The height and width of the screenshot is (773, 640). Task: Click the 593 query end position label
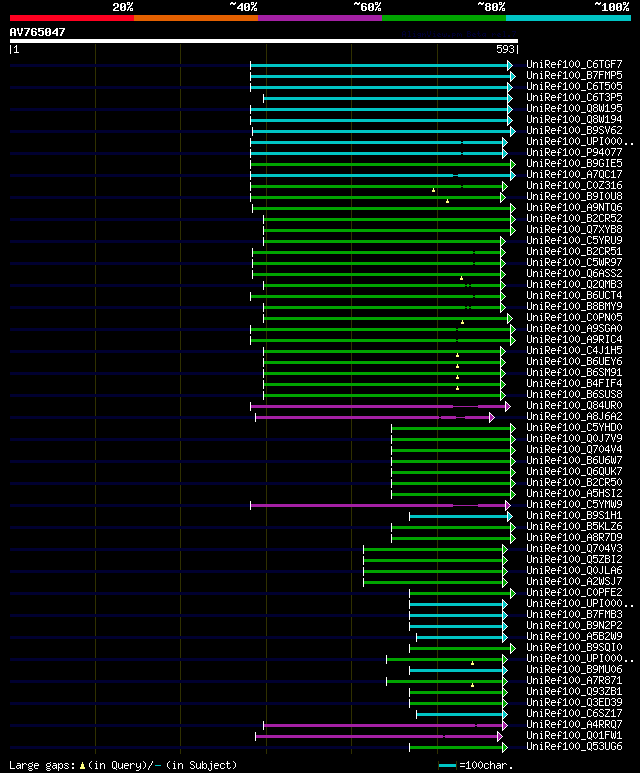(505, 49)
